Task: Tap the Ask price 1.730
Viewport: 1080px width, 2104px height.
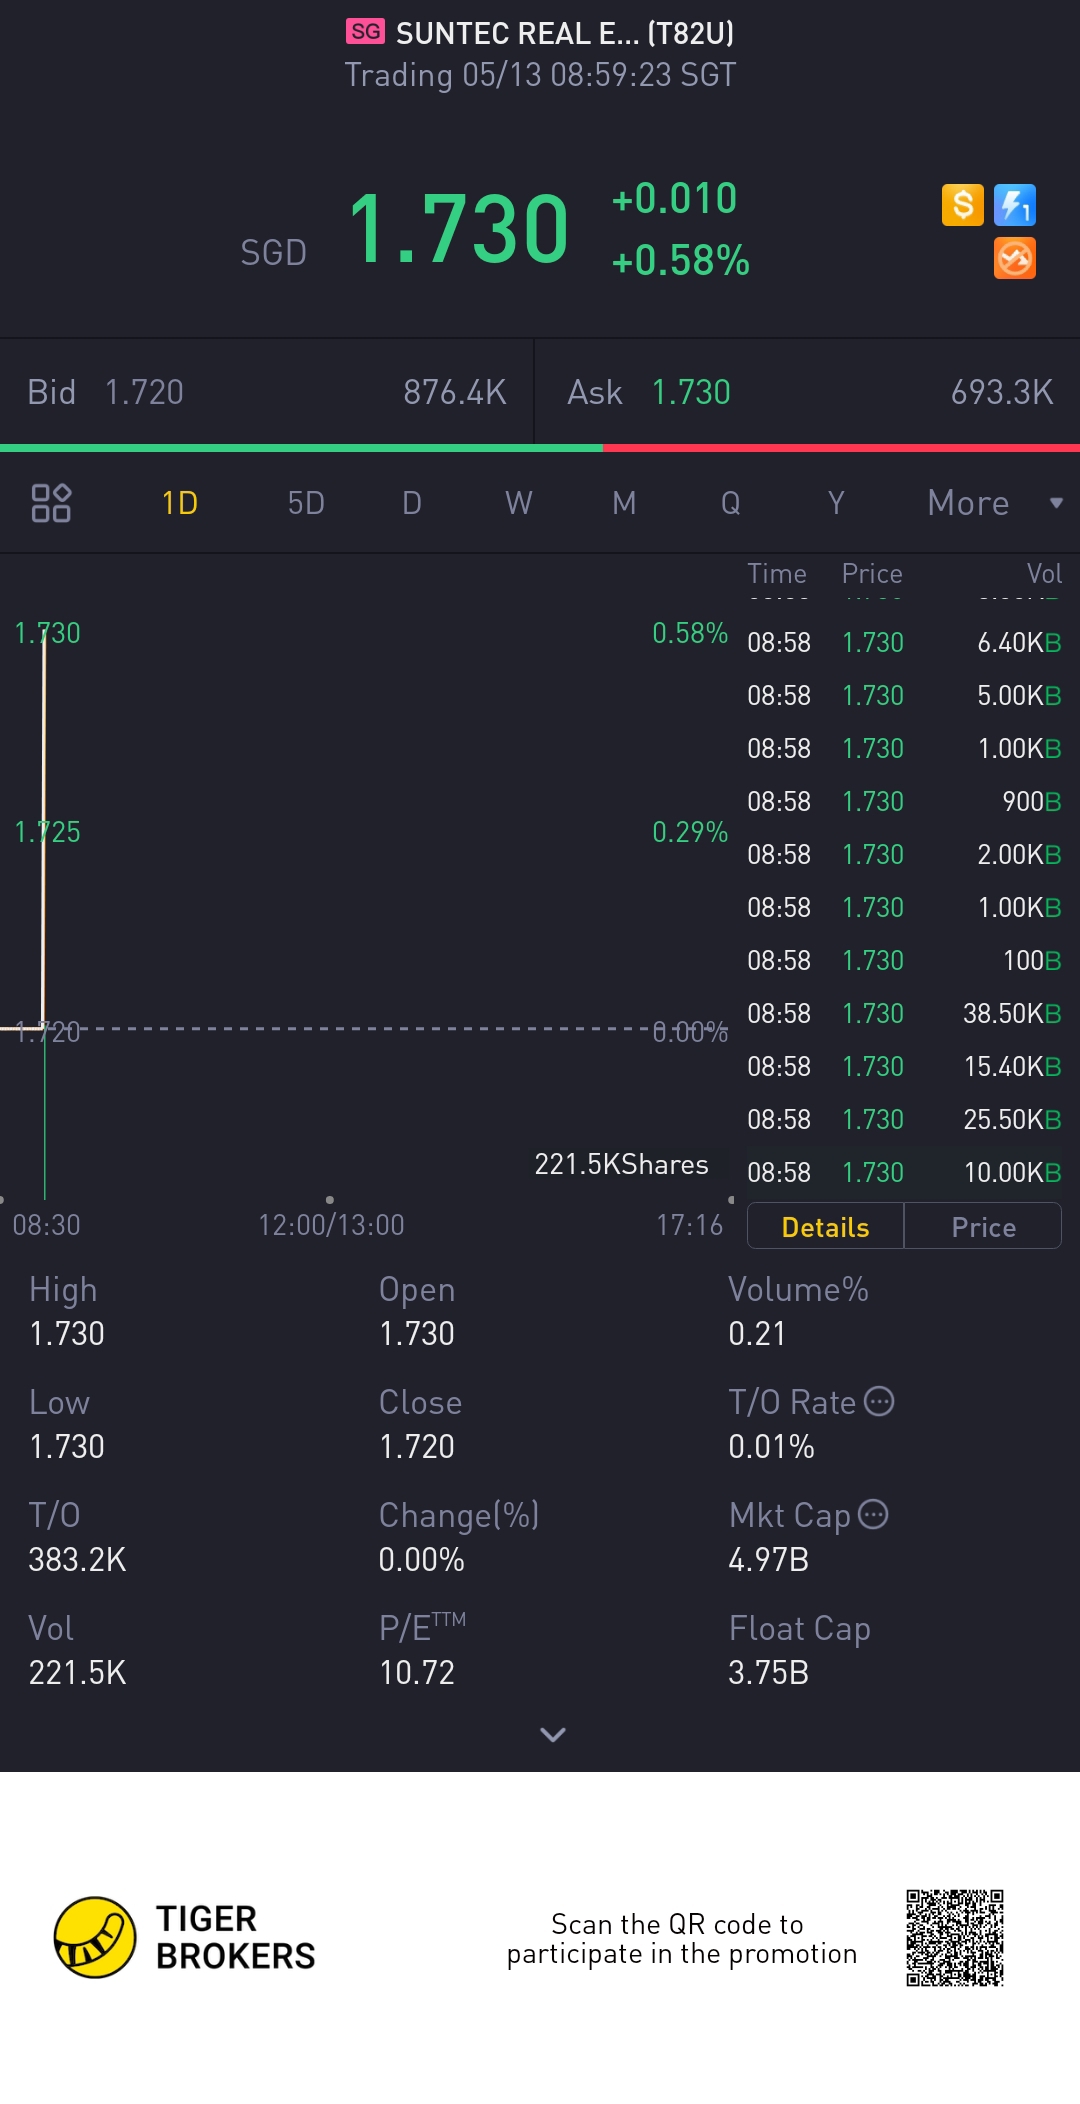Action: pyautogui.click(x=691, y=392)
